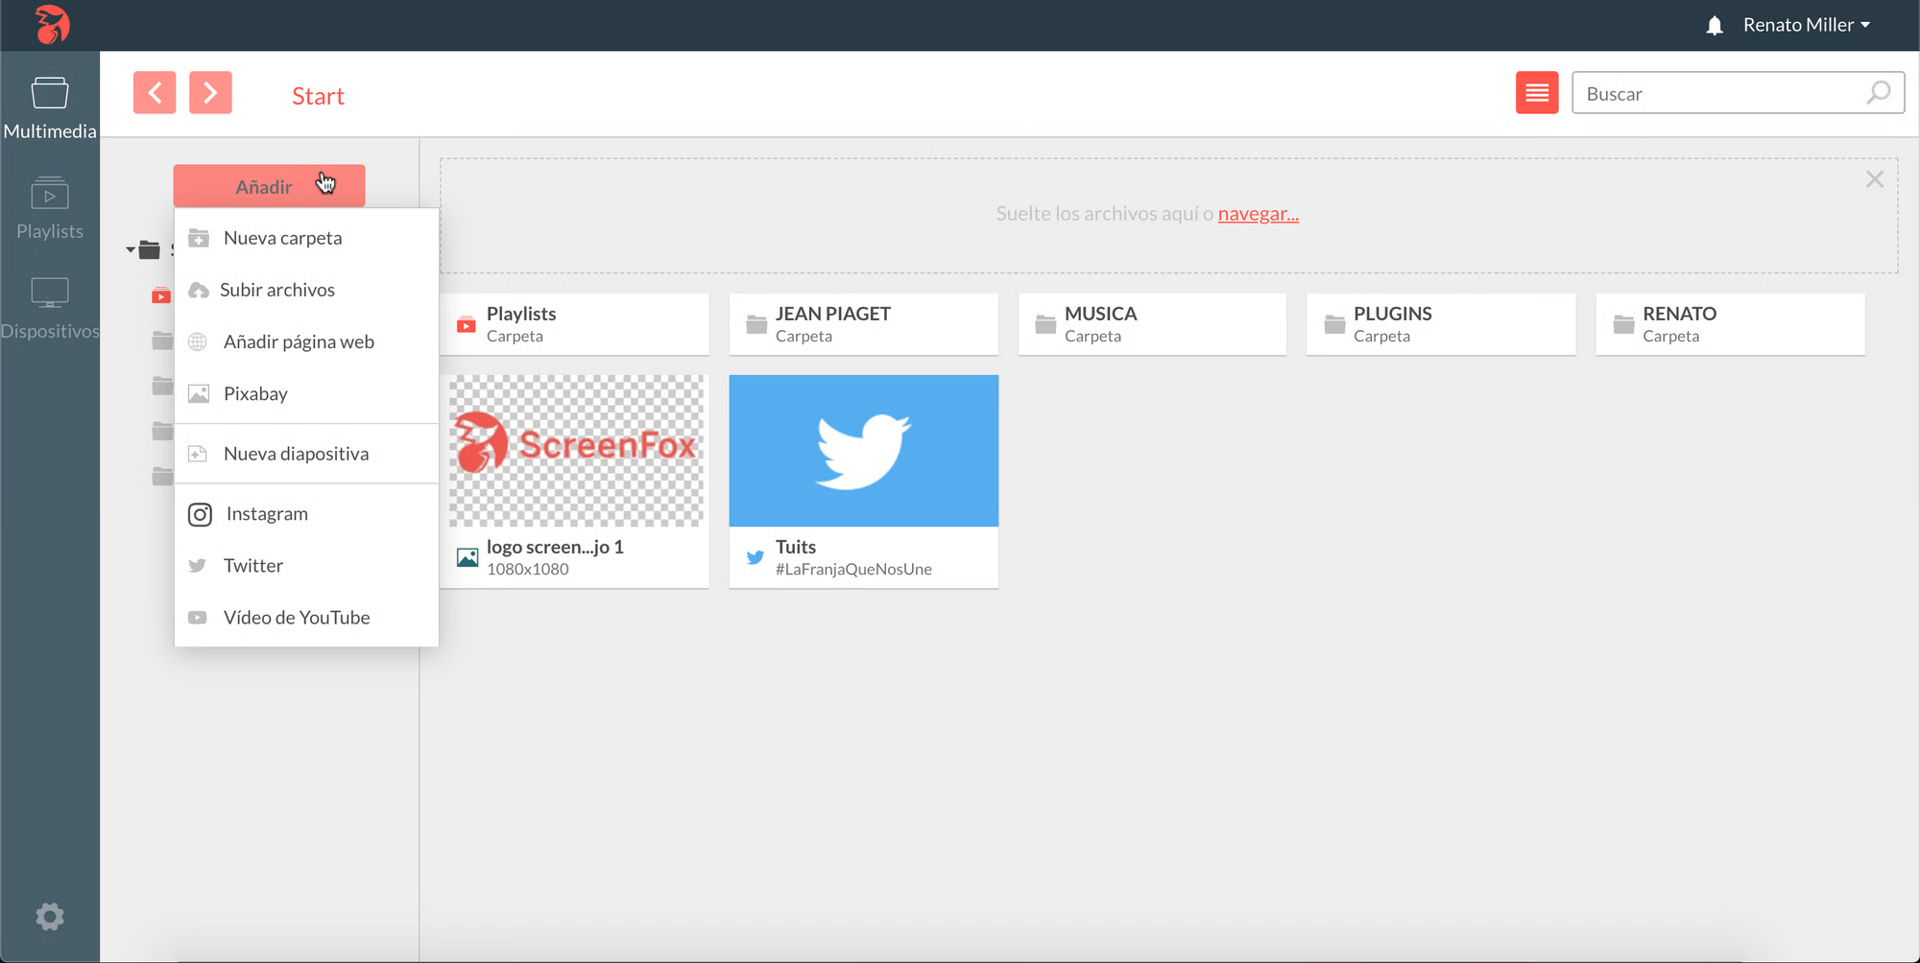Close the file drop zone
This screenshot has height=963, width=1920.
(x=1874, y=179)
